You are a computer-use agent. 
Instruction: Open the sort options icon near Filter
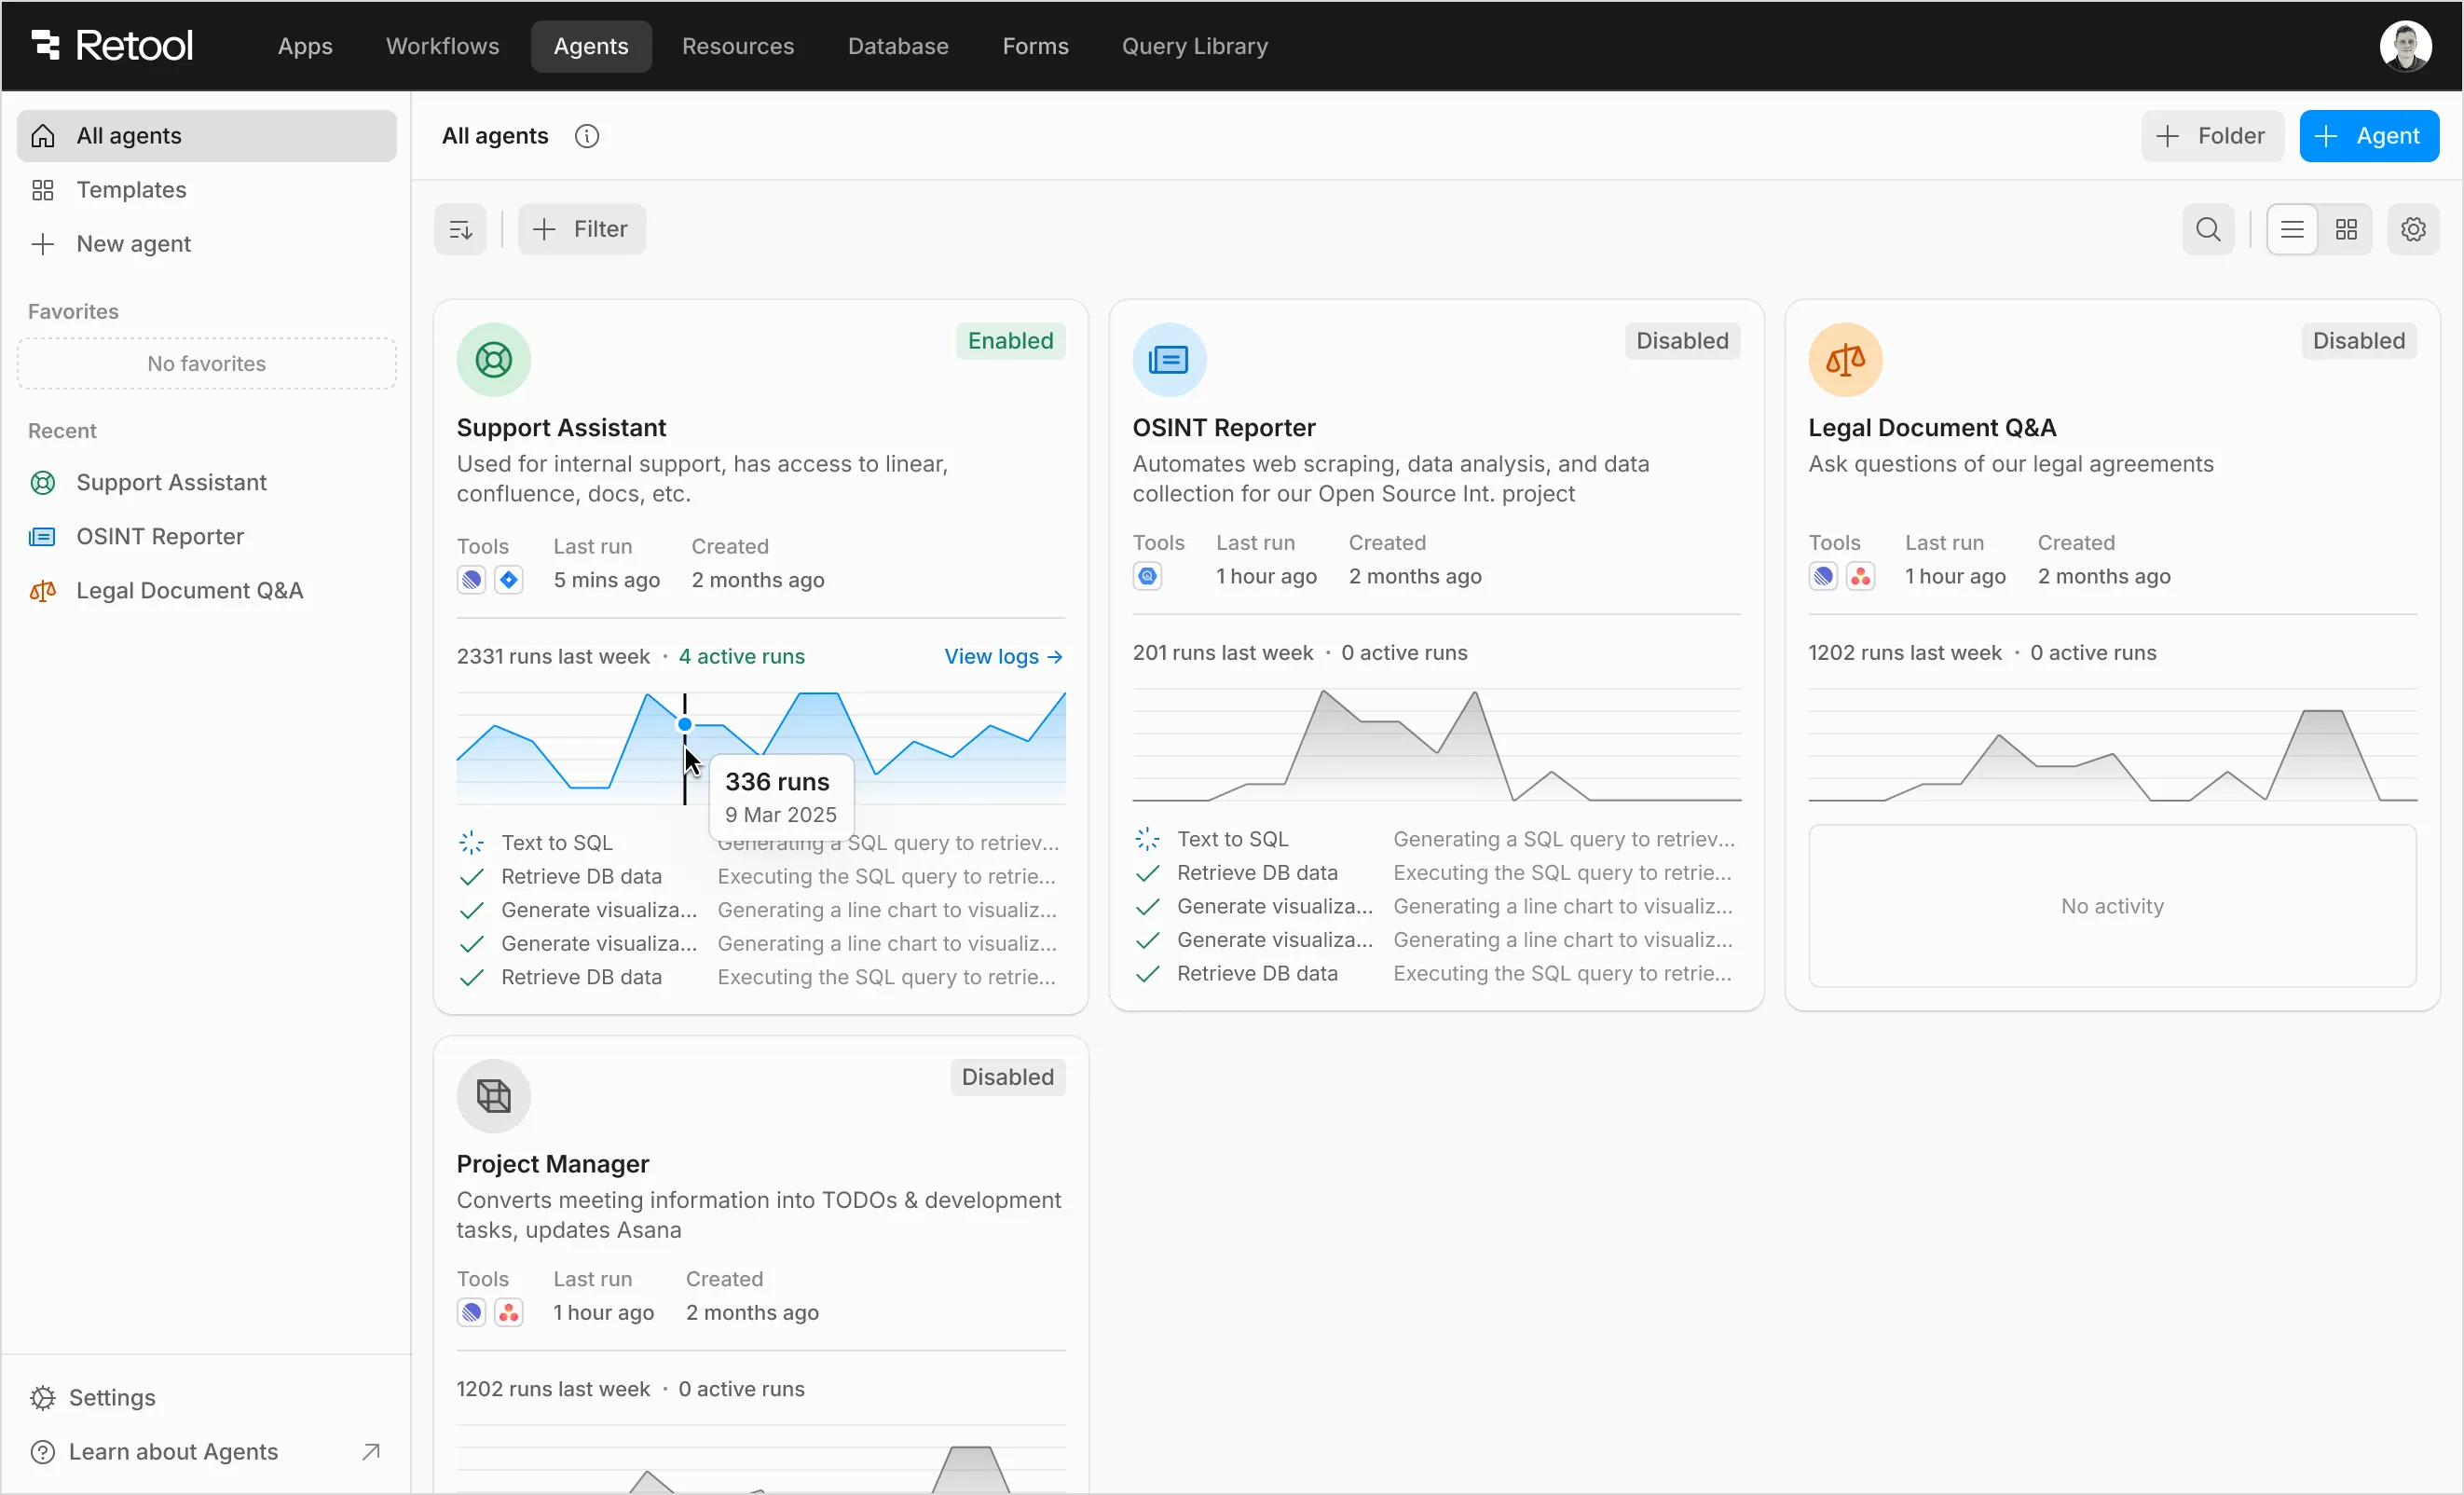click(x=460, y=228)
